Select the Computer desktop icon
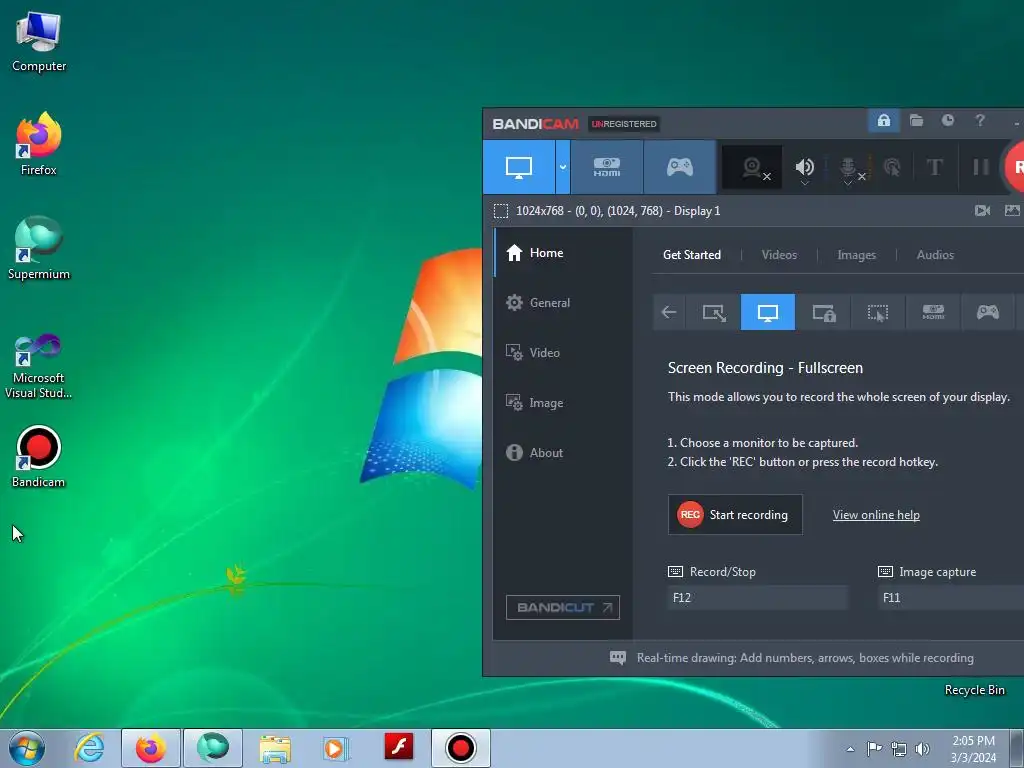1024x768 pixels. pos(39,42)
